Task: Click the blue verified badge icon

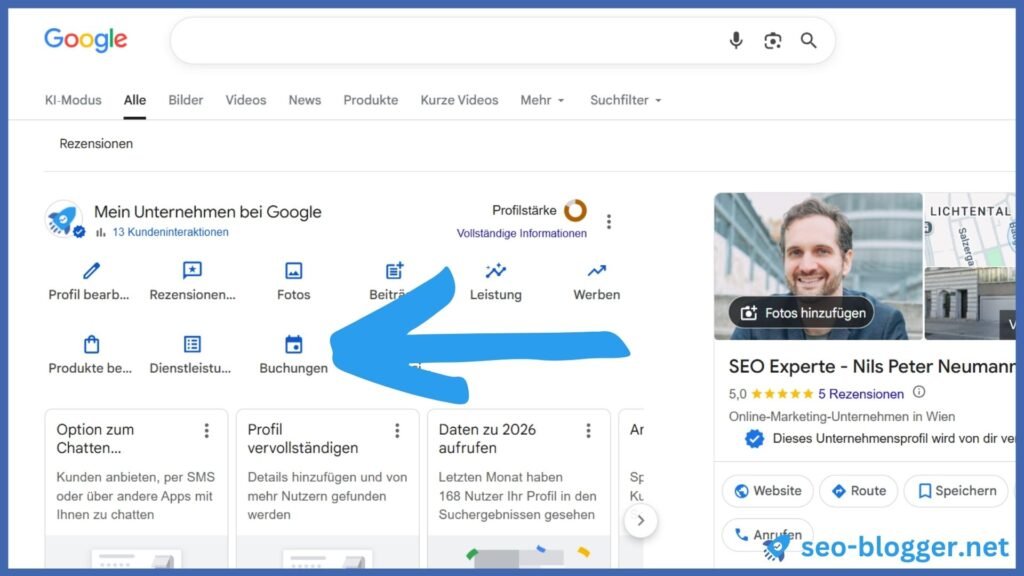Action: coord(754,439)
